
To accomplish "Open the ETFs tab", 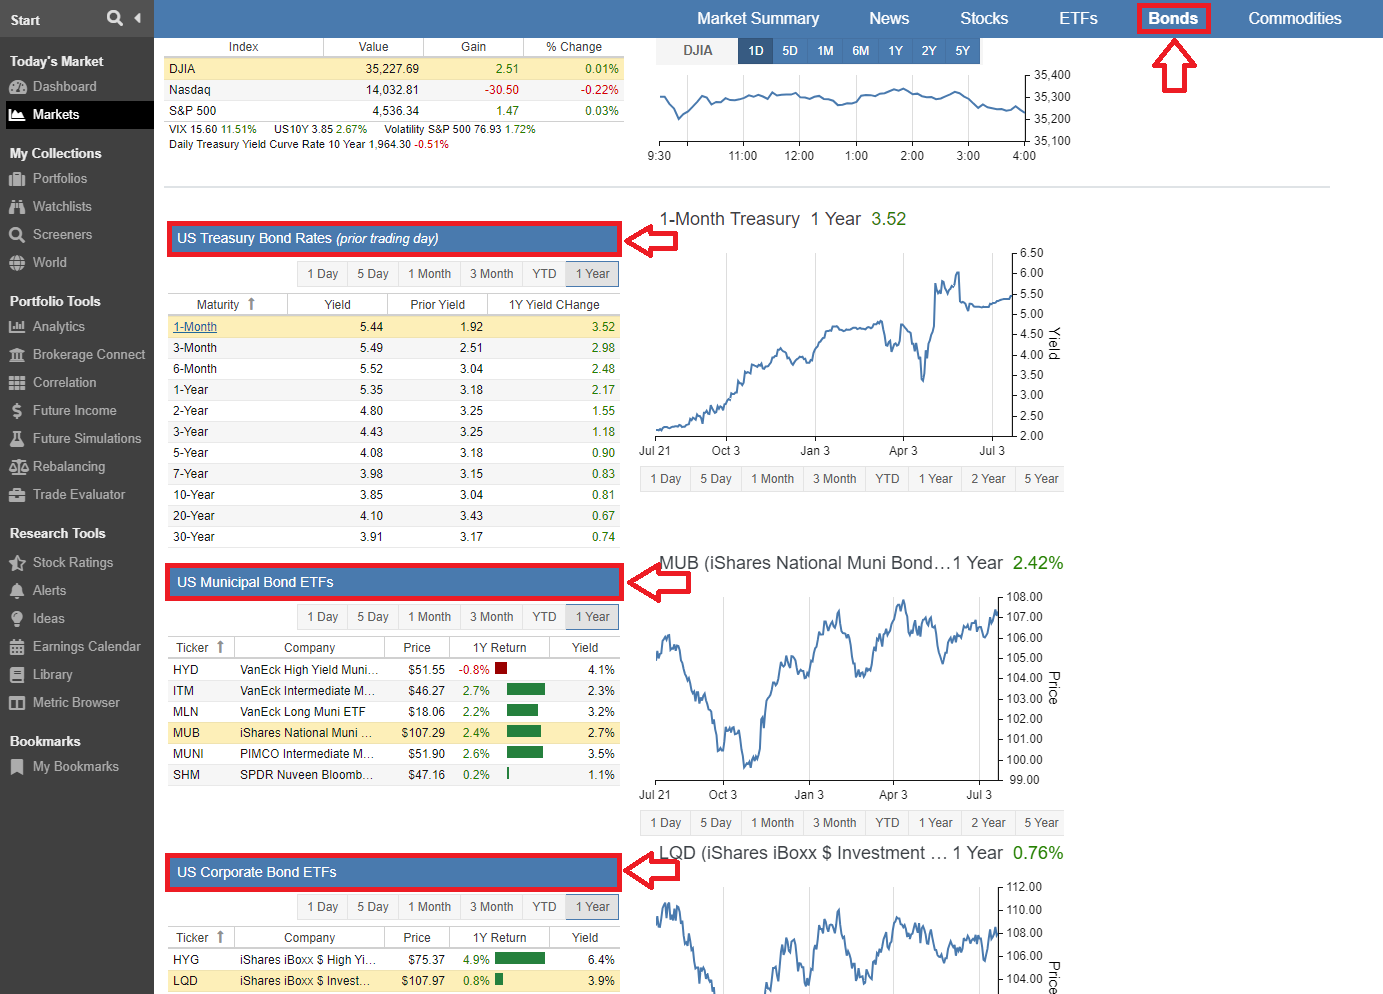I will pos(1078,18).
